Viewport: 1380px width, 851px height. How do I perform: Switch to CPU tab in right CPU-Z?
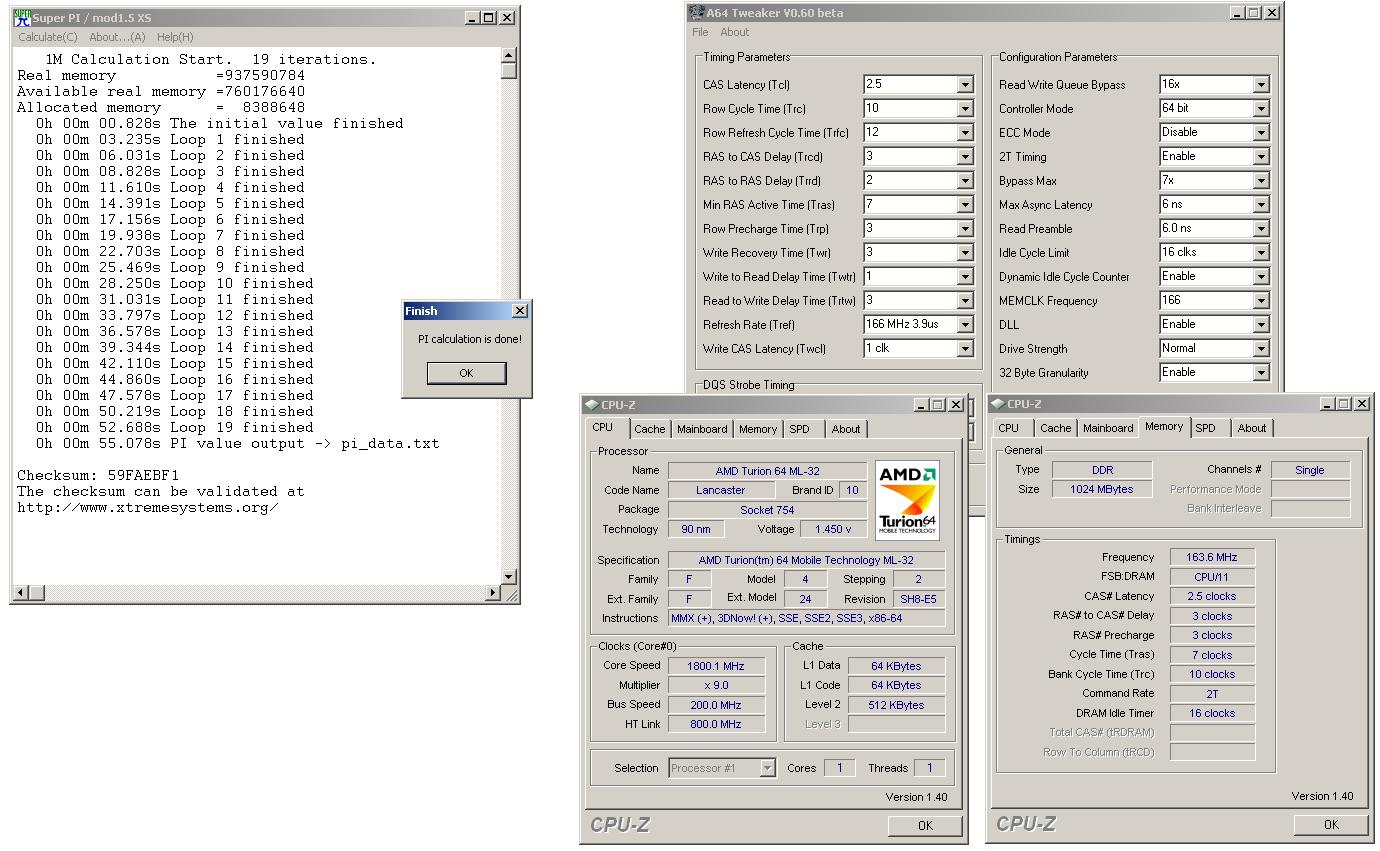point(1009,428)
